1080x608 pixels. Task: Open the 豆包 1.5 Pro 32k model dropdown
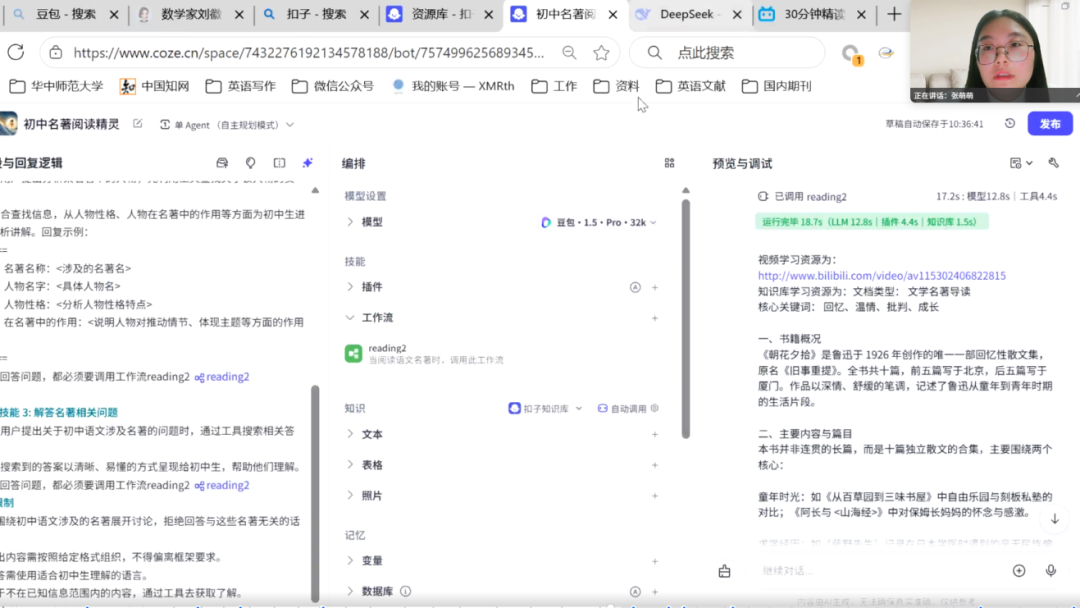tap(599, 222)
